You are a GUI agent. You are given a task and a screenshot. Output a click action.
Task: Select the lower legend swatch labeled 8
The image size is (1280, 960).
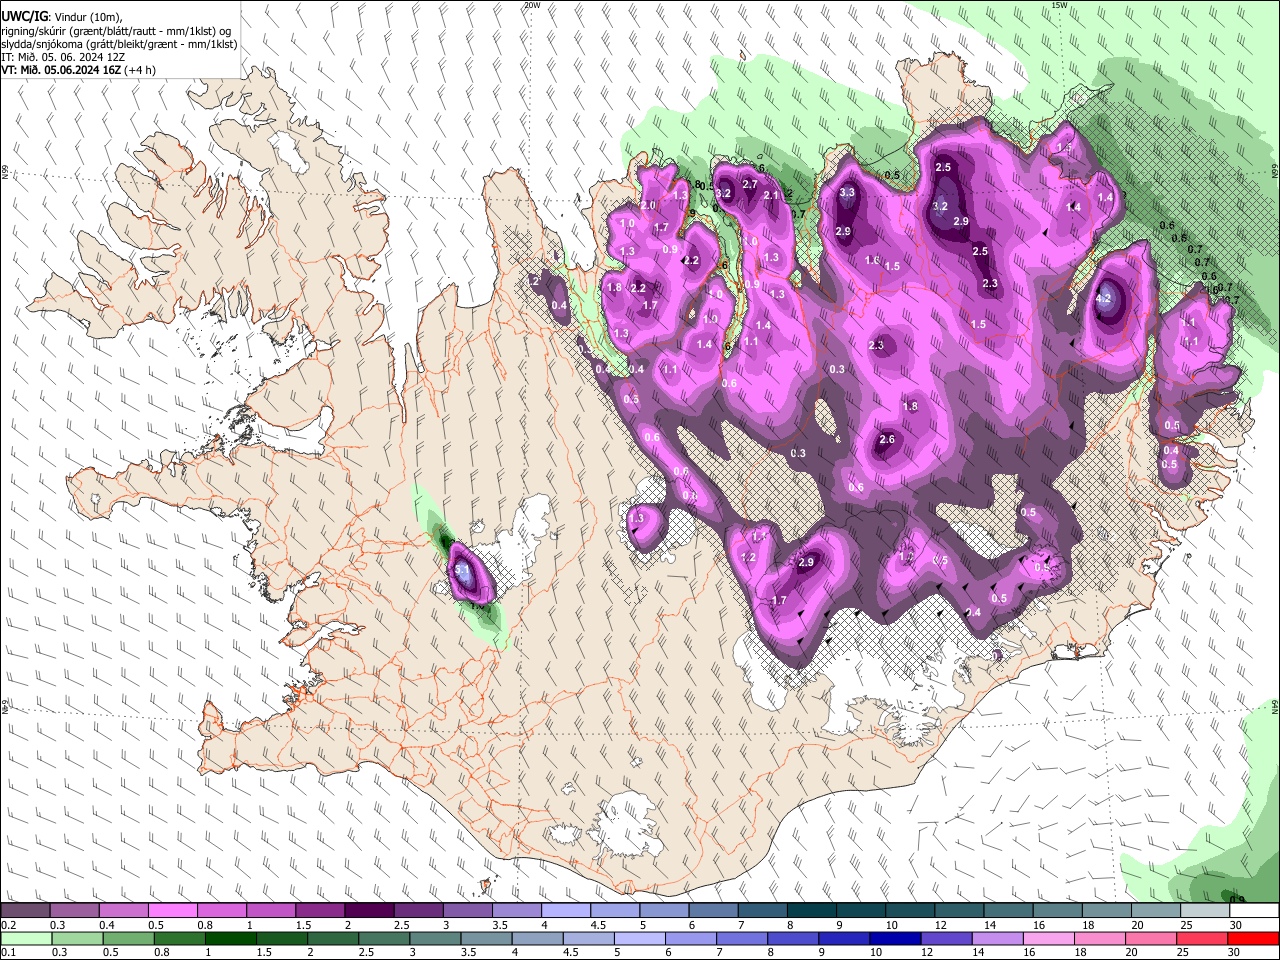(x=794, y=938)
